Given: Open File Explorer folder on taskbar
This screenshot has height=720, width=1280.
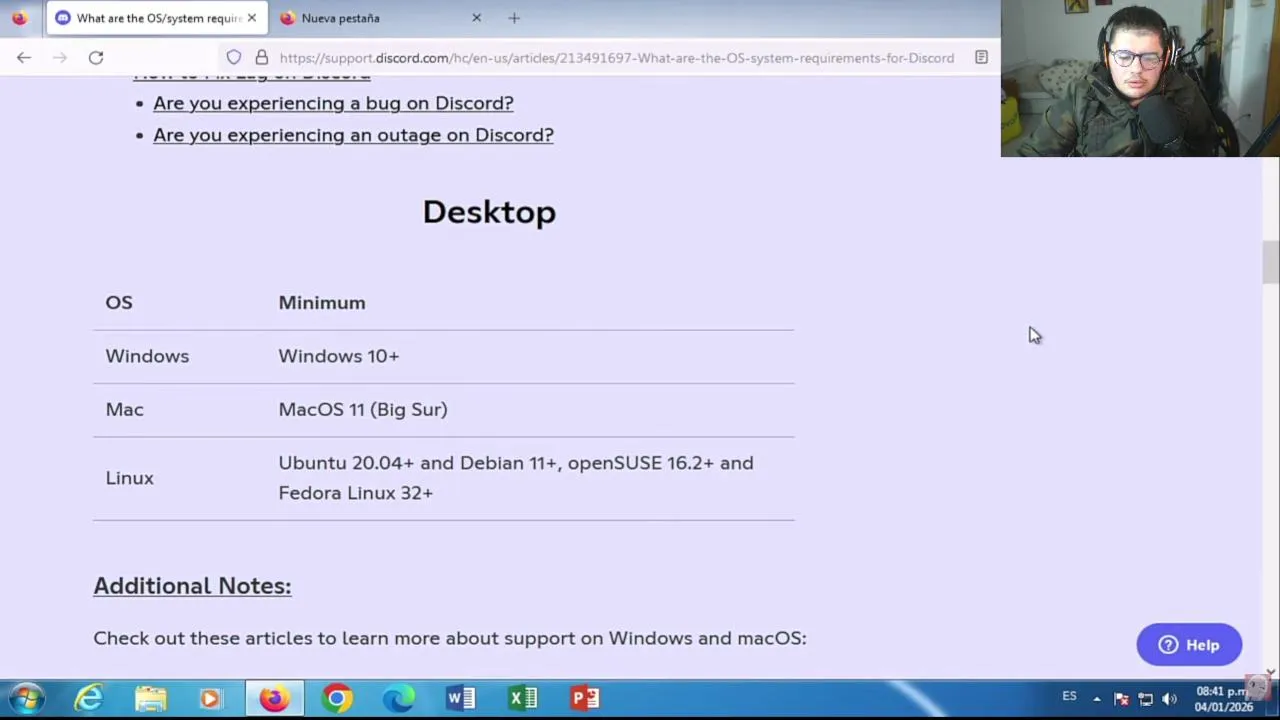Looking at the screenshot, I should point(151,698).
